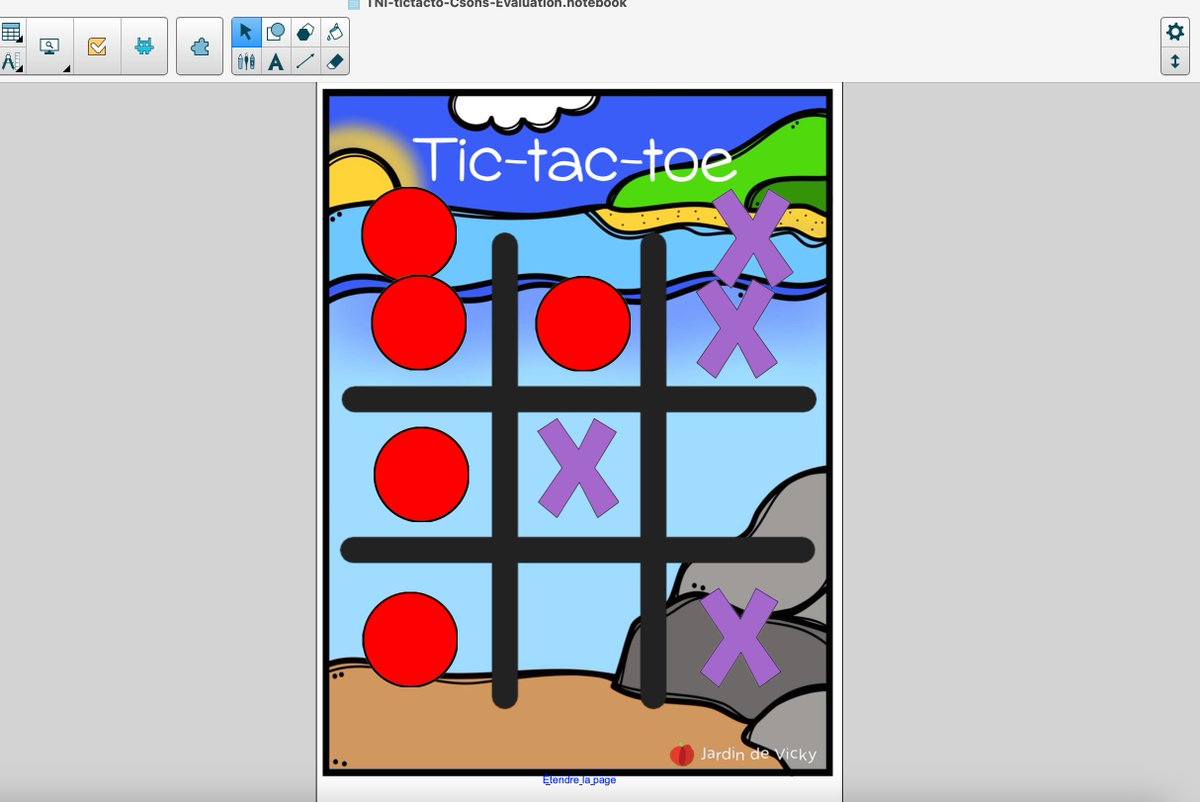
Task: Choose the Lines tool
Action: pos(305,61)
